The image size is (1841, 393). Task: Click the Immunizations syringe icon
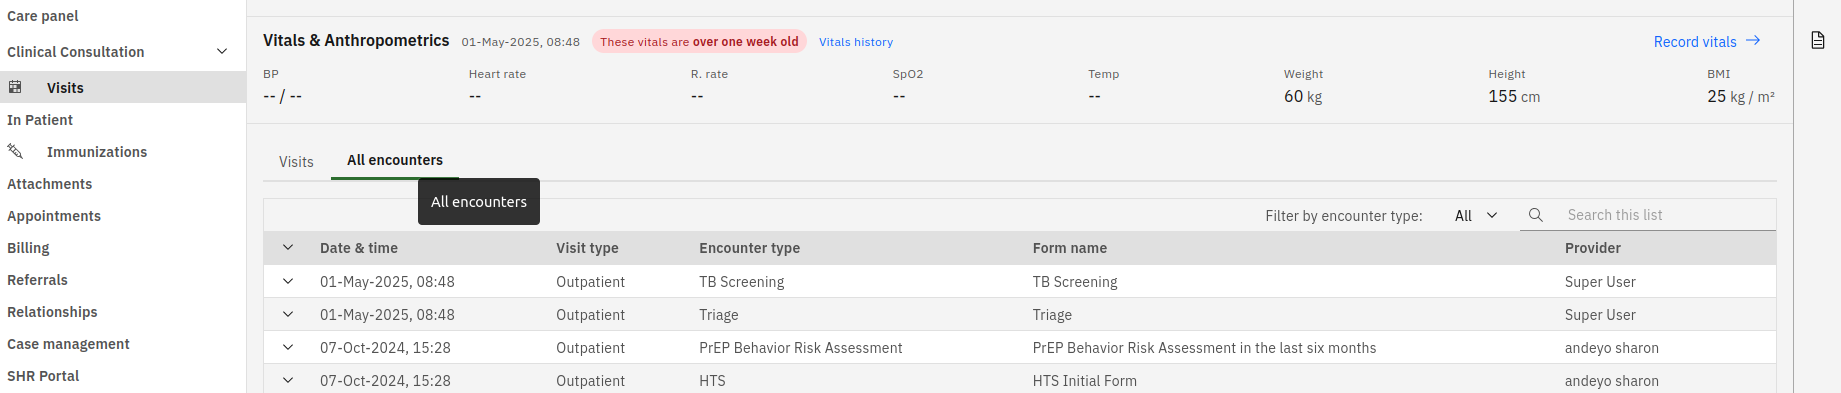coord(15,151)
